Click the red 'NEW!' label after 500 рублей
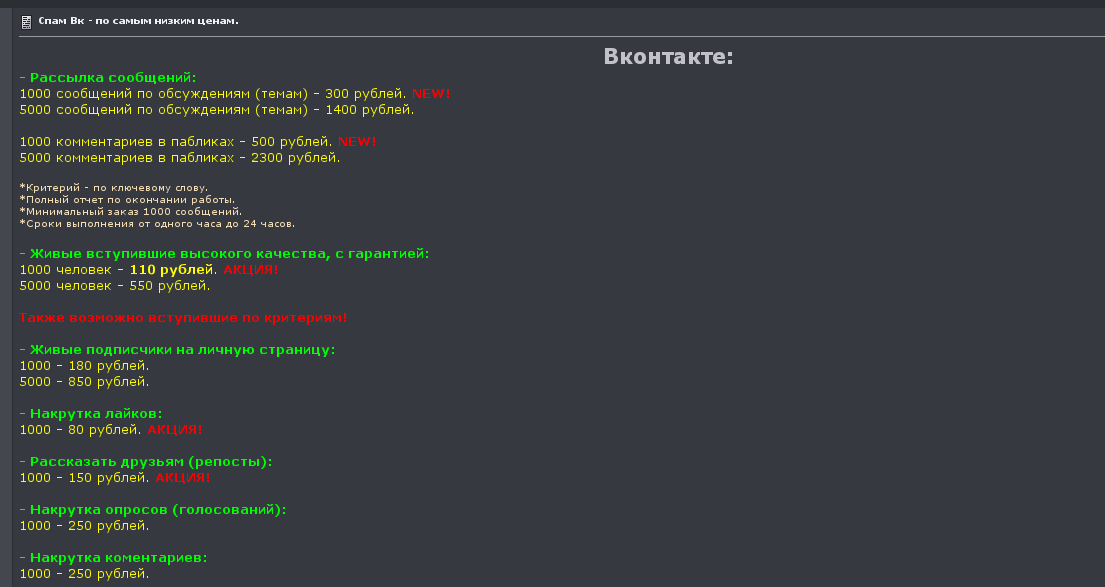Viewport: 1105px width, 587px height. click(357, 142)
